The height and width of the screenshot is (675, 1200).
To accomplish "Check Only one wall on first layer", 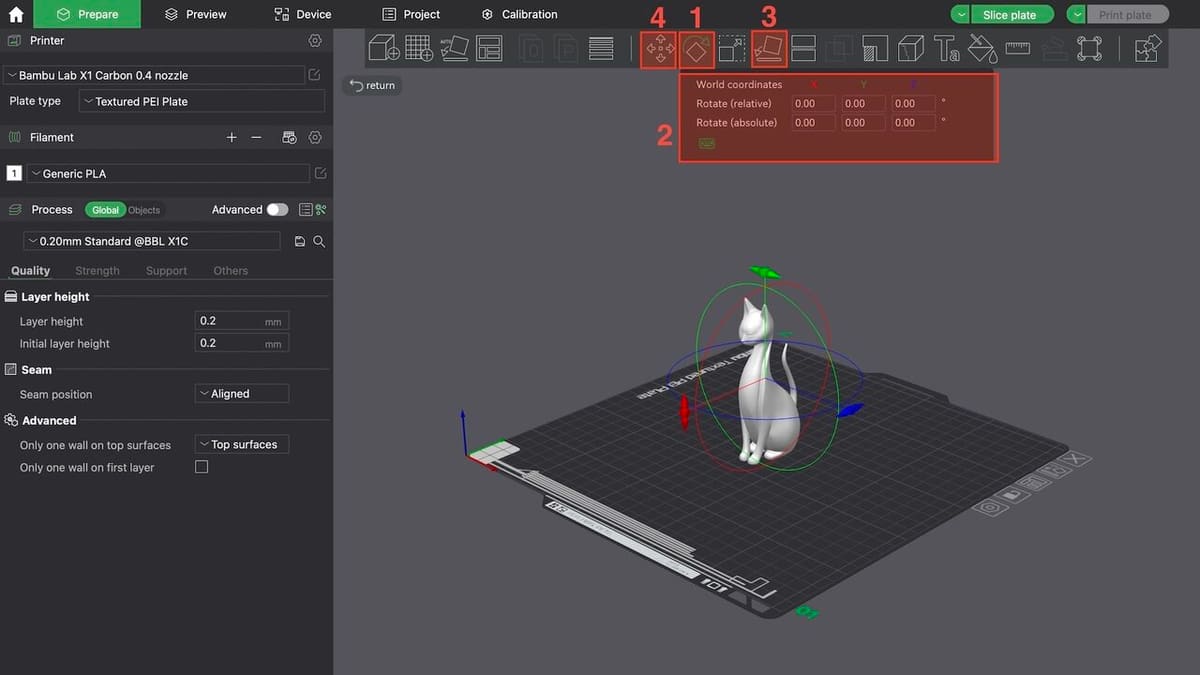I will (x=202, y=467).
